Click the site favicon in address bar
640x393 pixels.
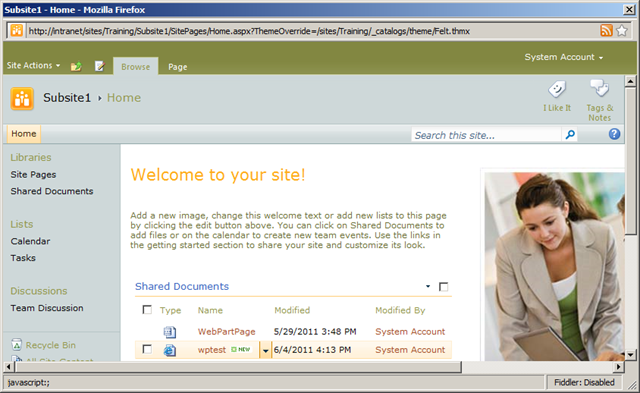point(17,31)
